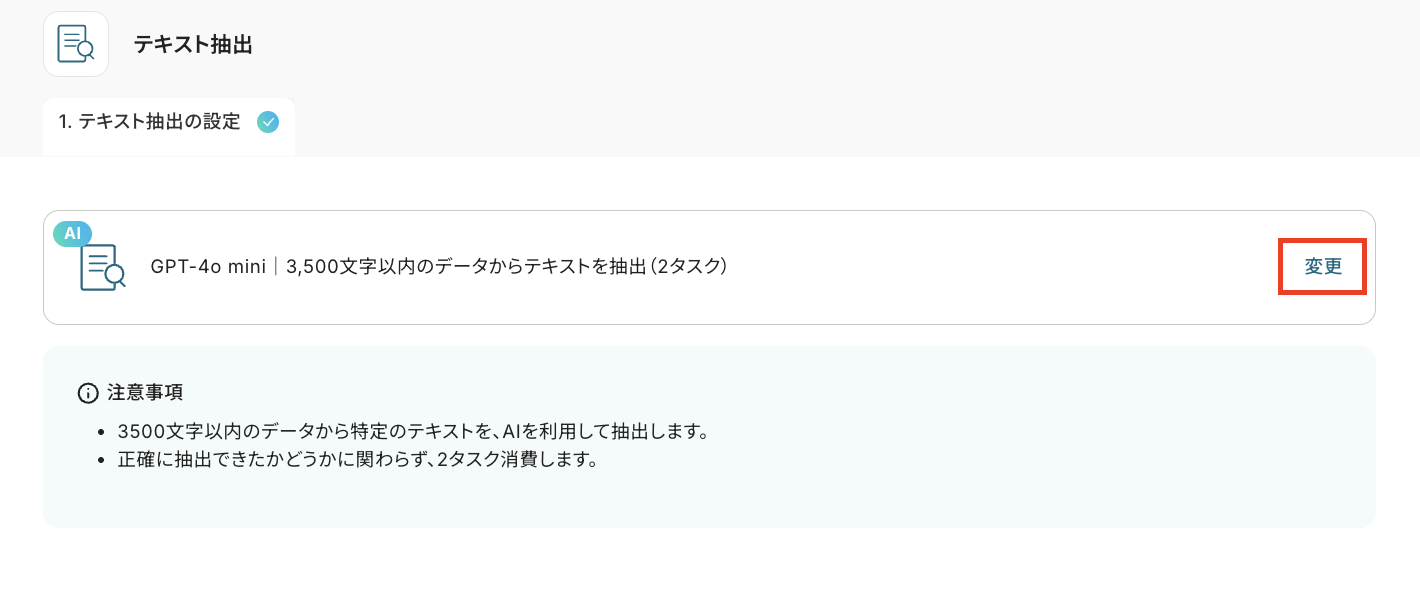Click the green checkmark on the settings tab

[268, 122]
